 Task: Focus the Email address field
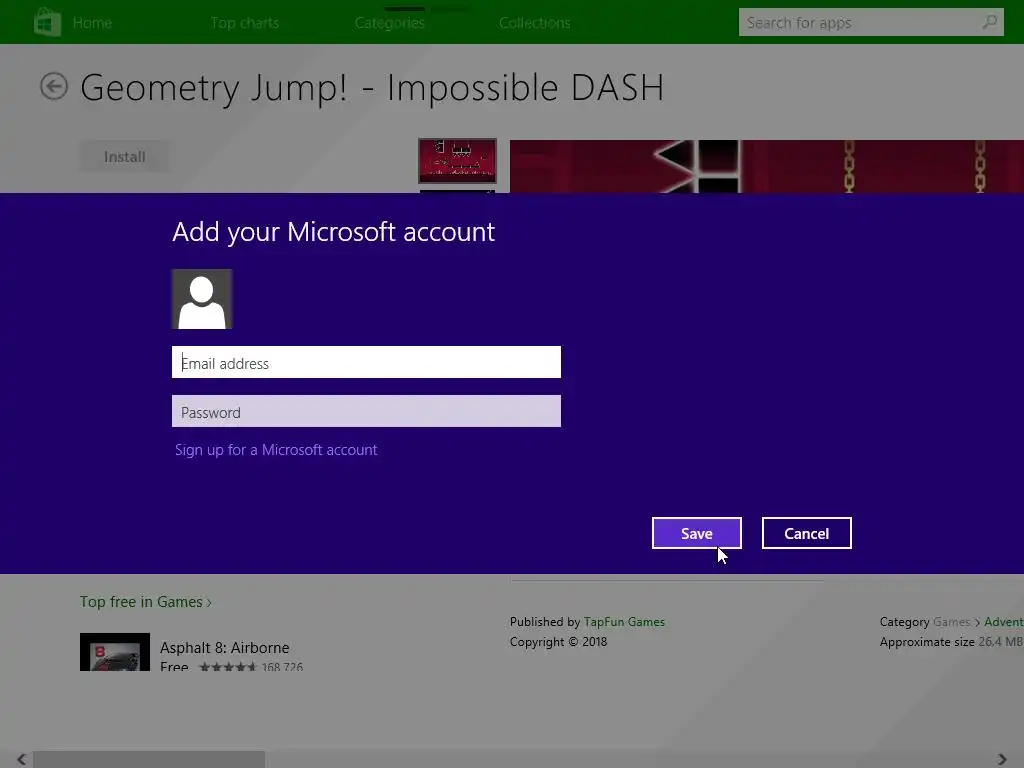click(x=366, y=362)
